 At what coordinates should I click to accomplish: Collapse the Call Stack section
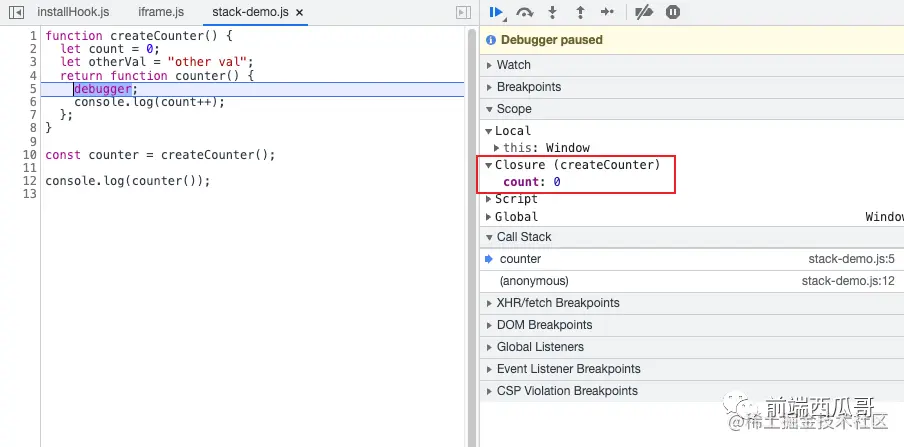[x=691, y=237]
